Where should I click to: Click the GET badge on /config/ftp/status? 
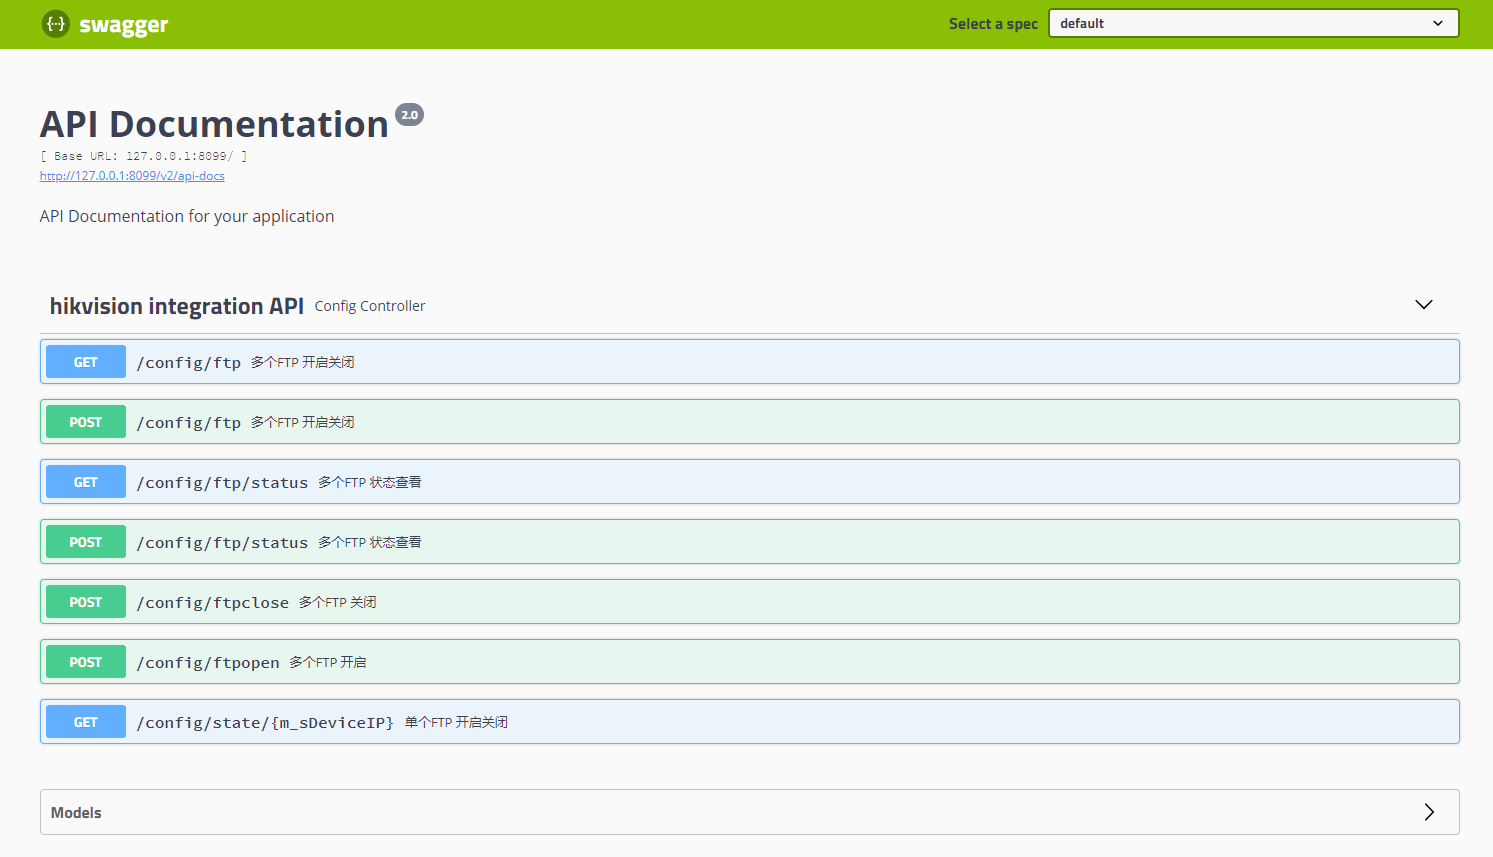coord(85,481)
